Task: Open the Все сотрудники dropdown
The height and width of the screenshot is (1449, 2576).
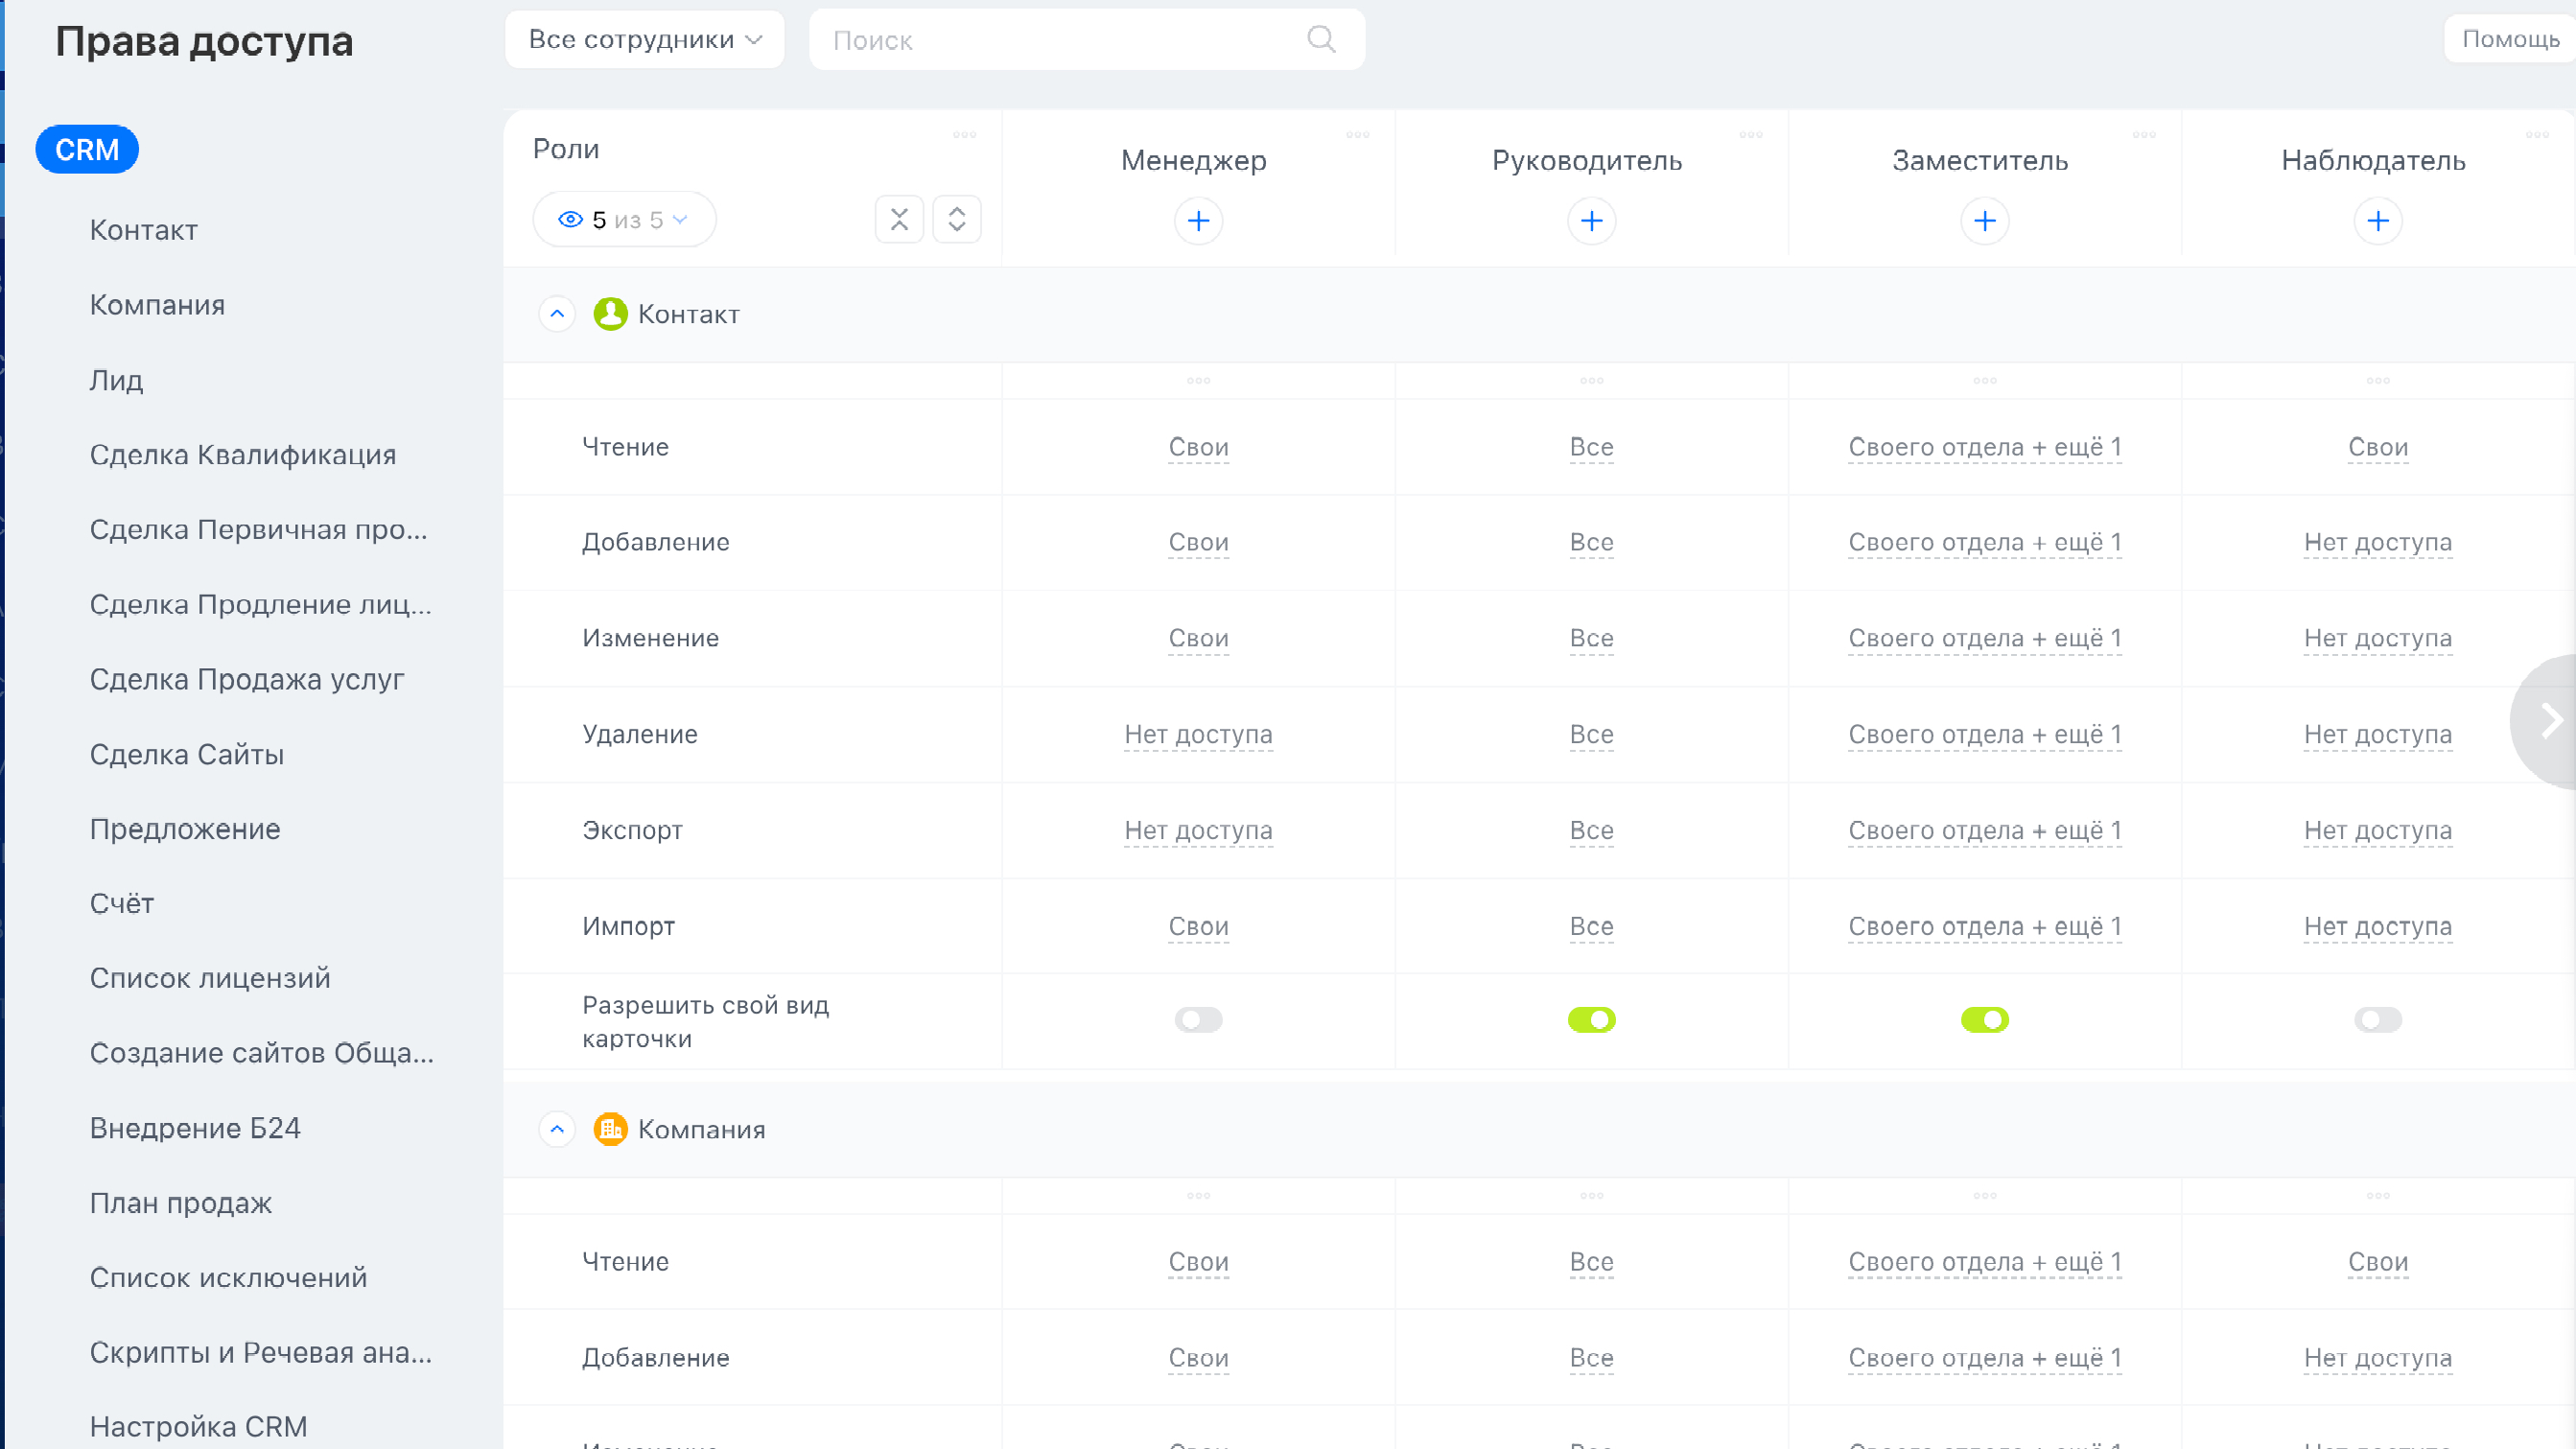Action: coord(644,40)
